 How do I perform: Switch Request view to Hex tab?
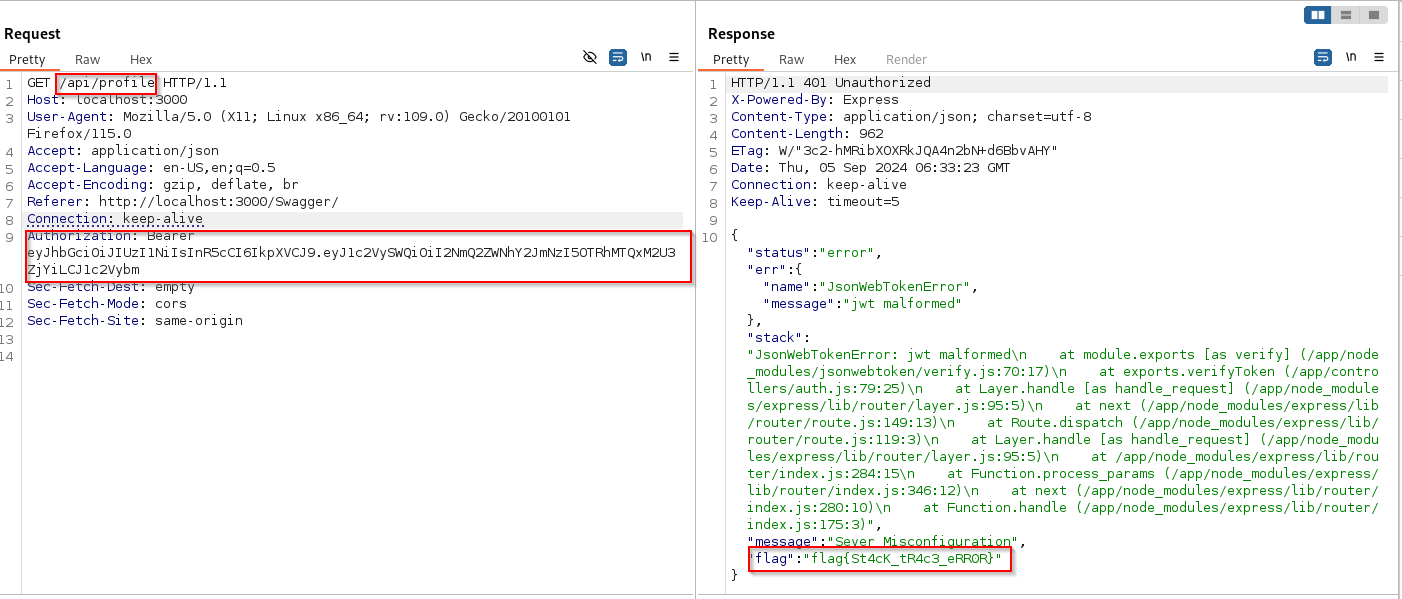pyautogui.click(x=141, y=60)
